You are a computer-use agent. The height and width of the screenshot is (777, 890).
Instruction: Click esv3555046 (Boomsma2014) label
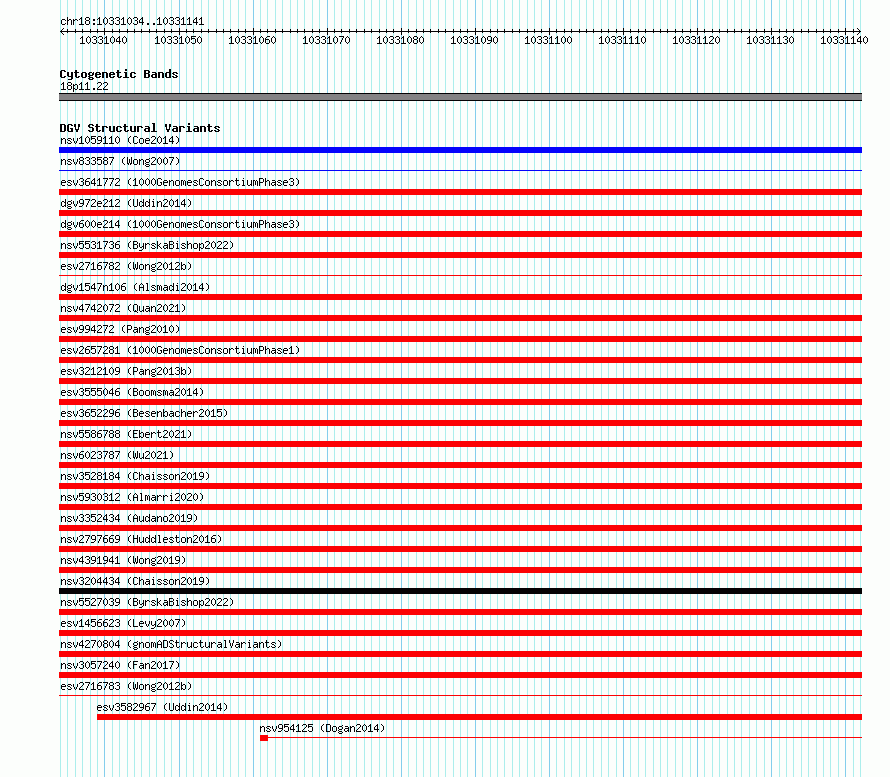pyautogui.click(x=132, y=392)
